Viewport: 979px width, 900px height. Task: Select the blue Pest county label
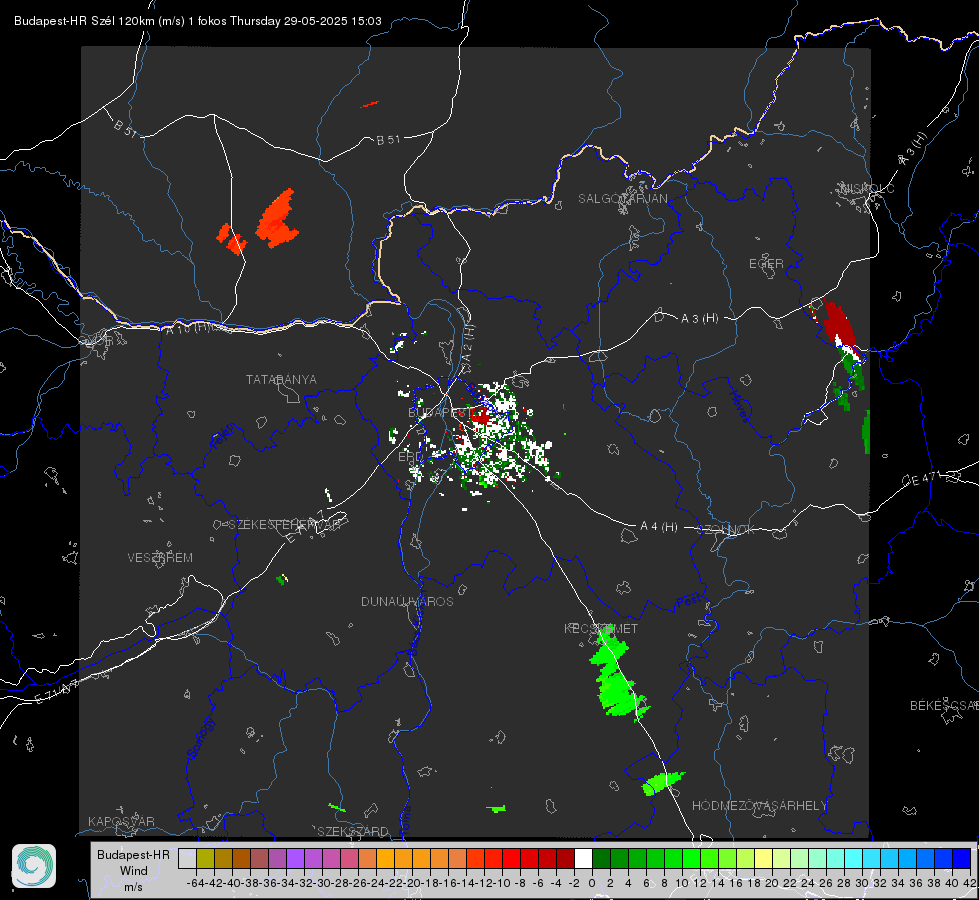689,601
